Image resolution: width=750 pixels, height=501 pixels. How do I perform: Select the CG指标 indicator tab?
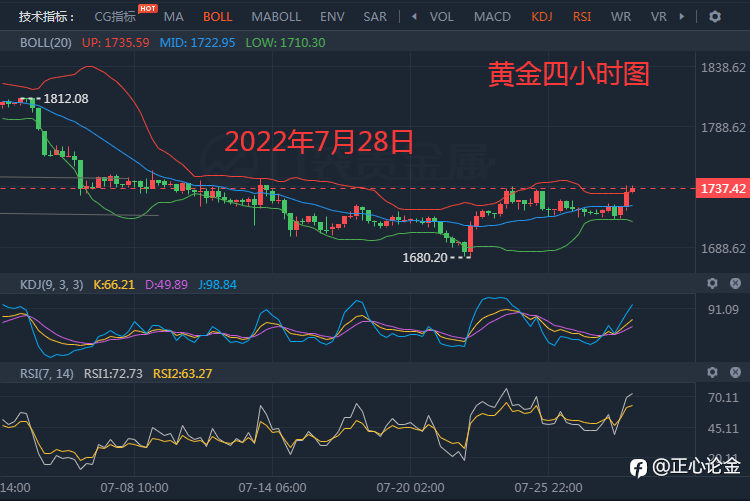click(115, 17)
